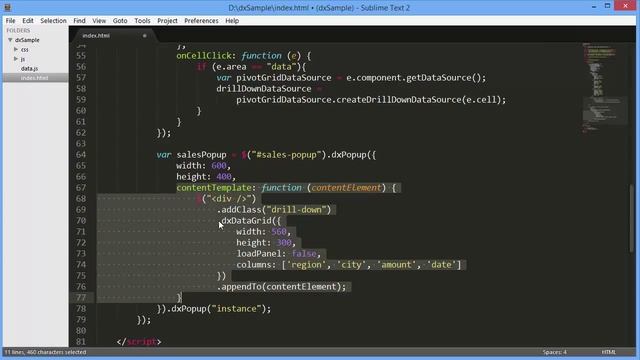Click the "data" string on line 56

click(x=281, y=67)
